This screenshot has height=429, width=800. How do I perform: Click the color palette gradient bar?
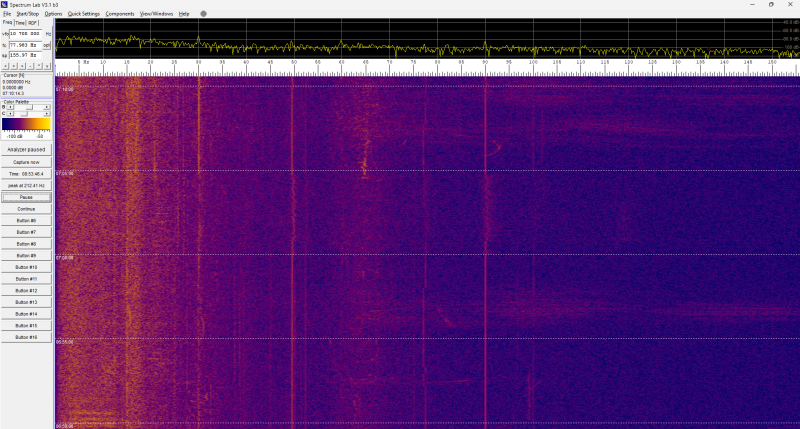(26, 124)
